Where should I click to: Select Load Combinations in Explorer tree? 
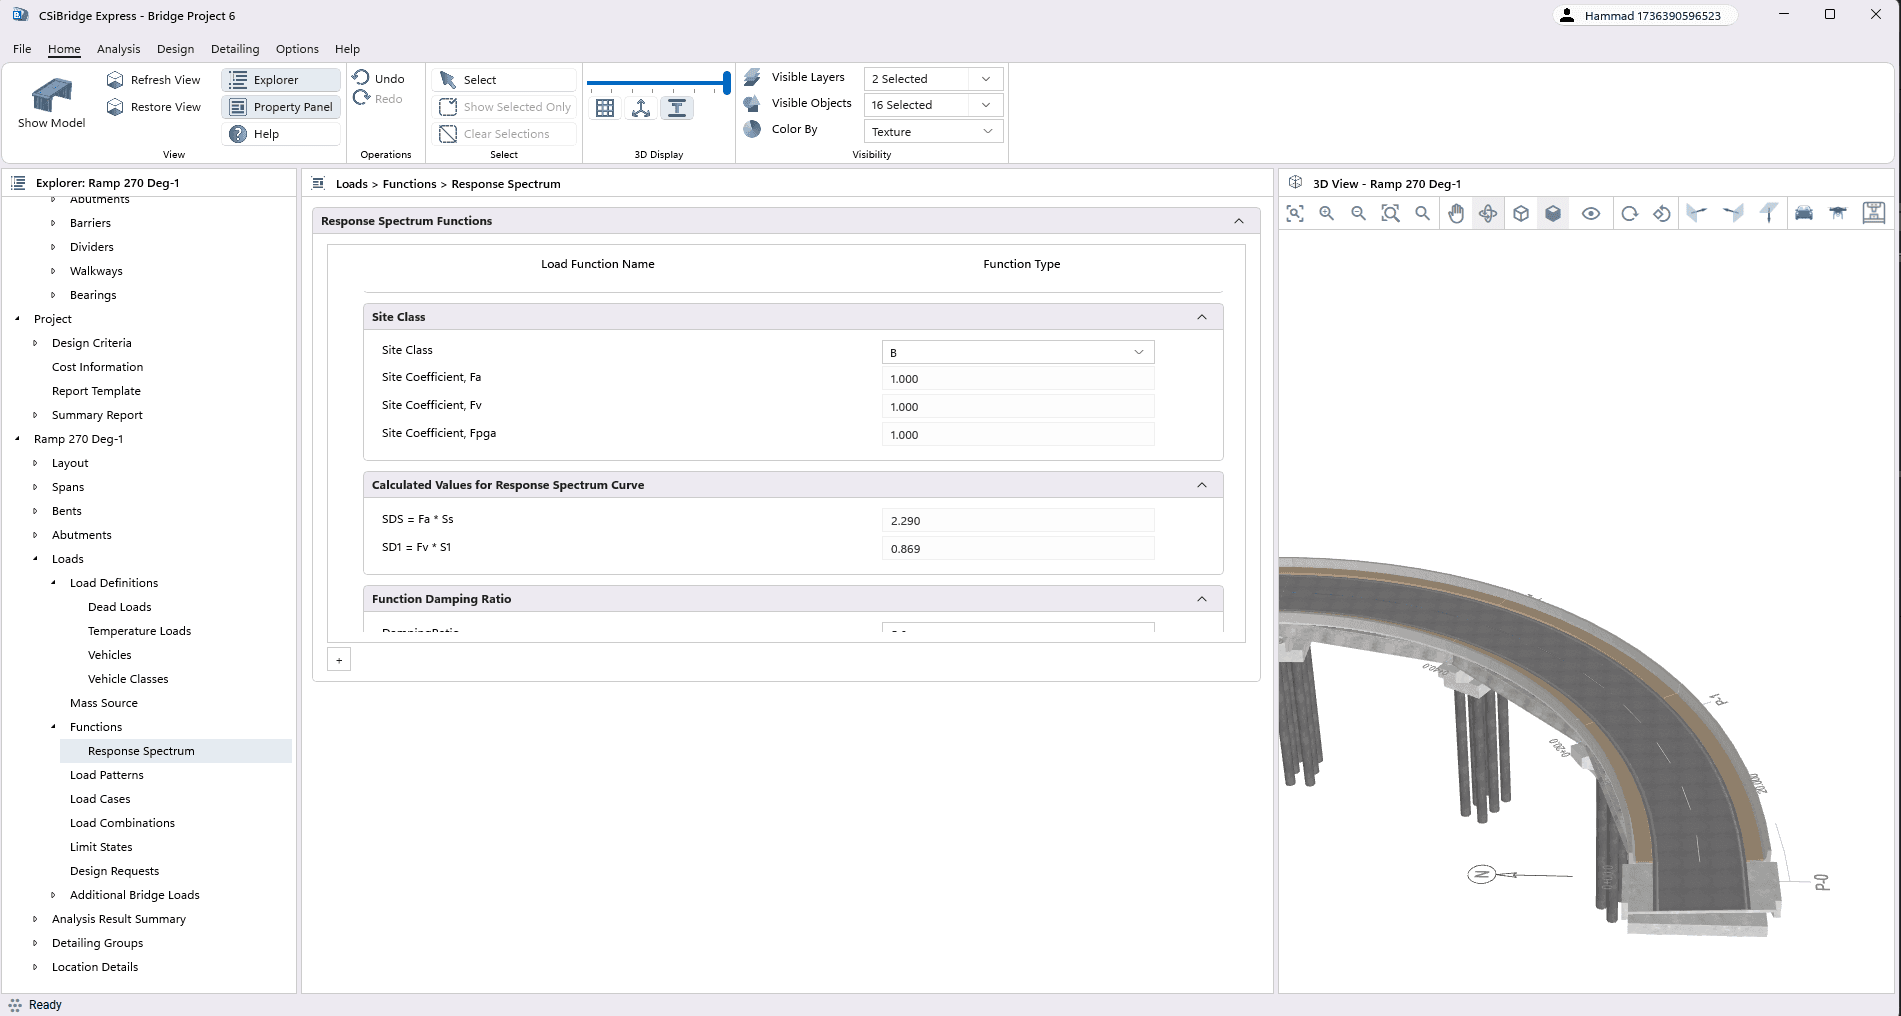point(122,823)
